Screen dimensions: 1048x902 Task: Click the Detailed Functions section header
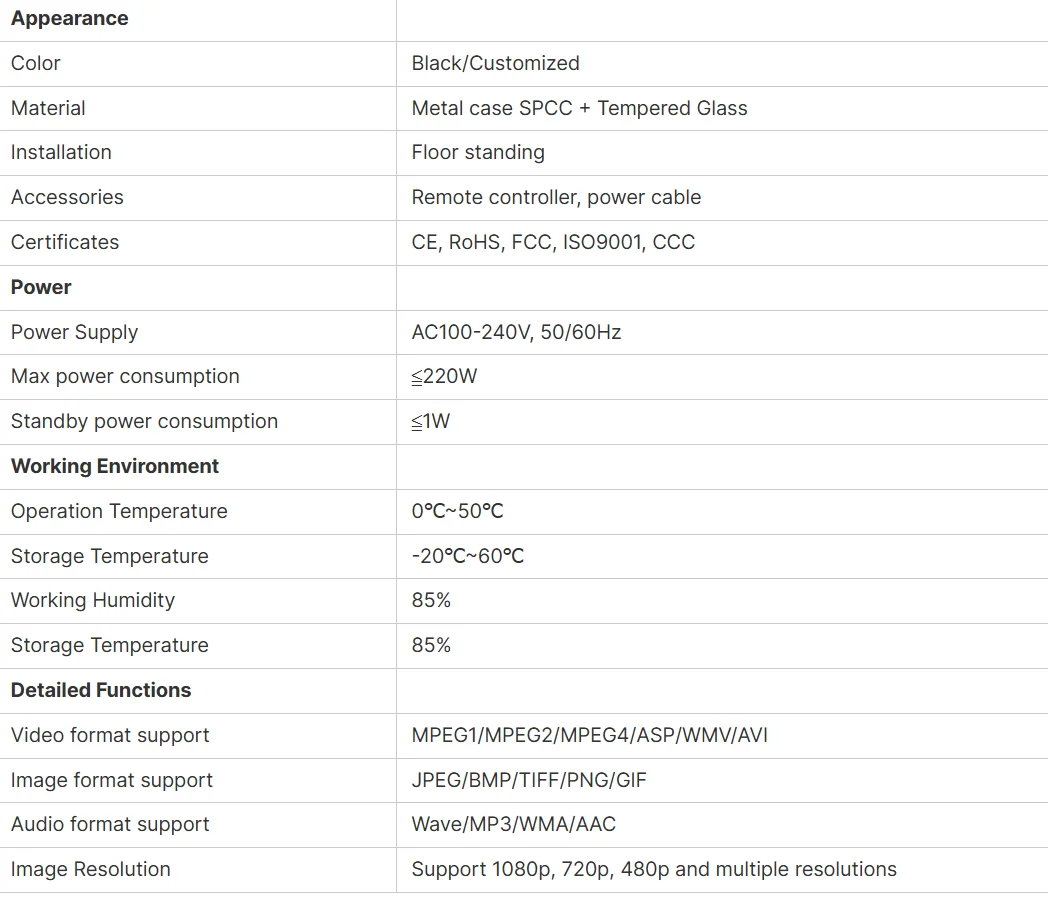[101, 690]
